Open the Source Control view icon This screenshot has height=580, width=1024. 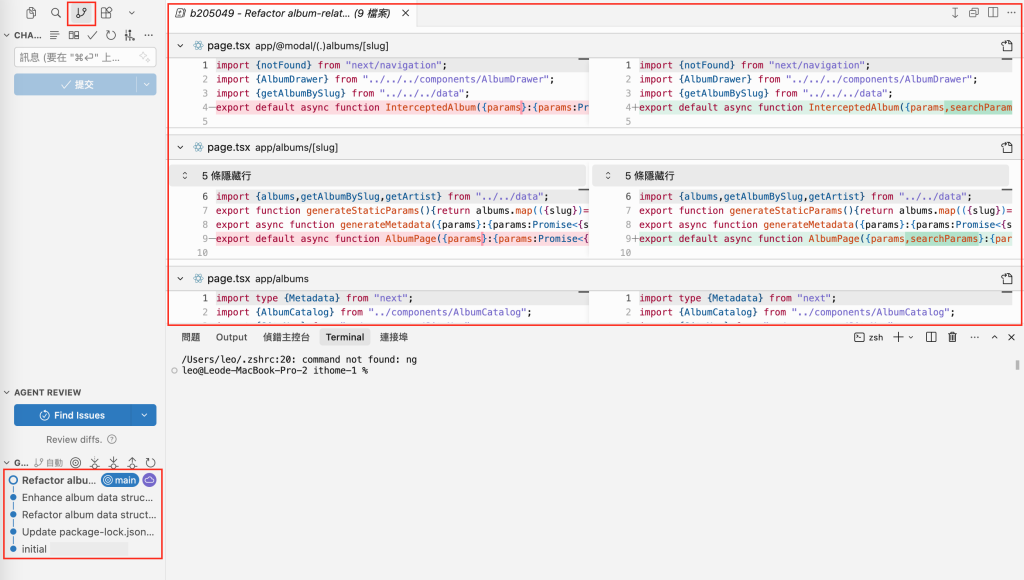[x=81, y=12]
